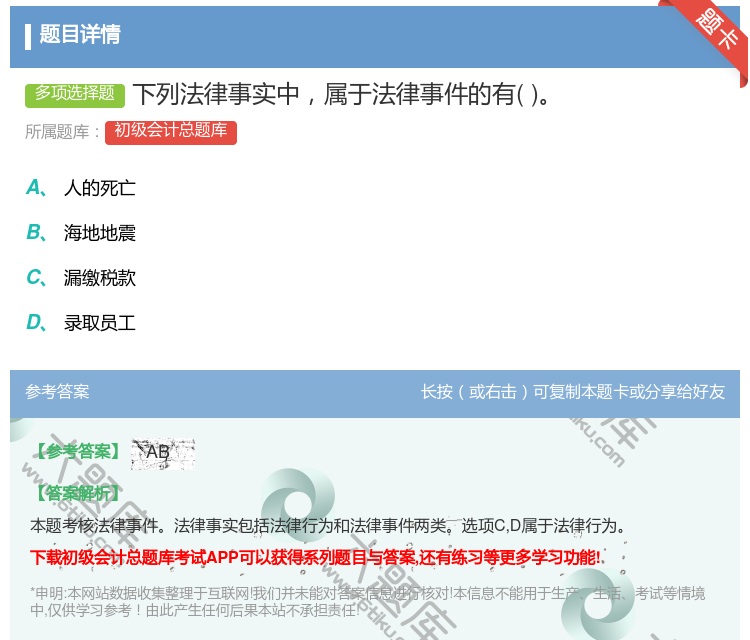Click the 所属题库 label
750x640 pixels.
[62, 132]
